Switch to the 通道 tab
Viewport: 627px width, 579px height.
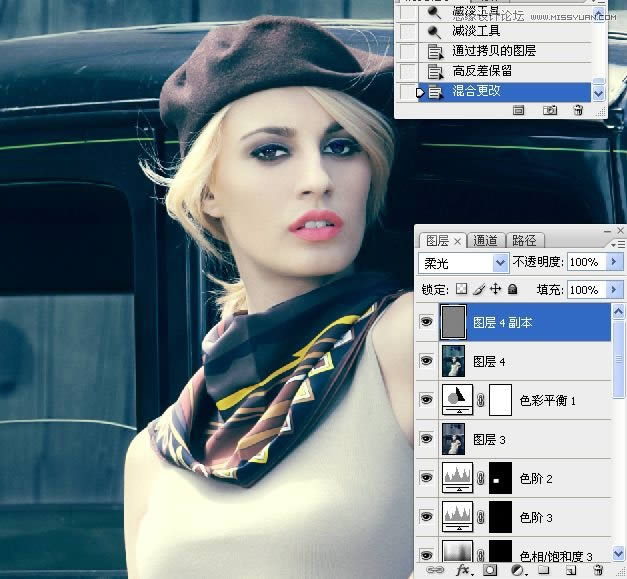point(486,240)
